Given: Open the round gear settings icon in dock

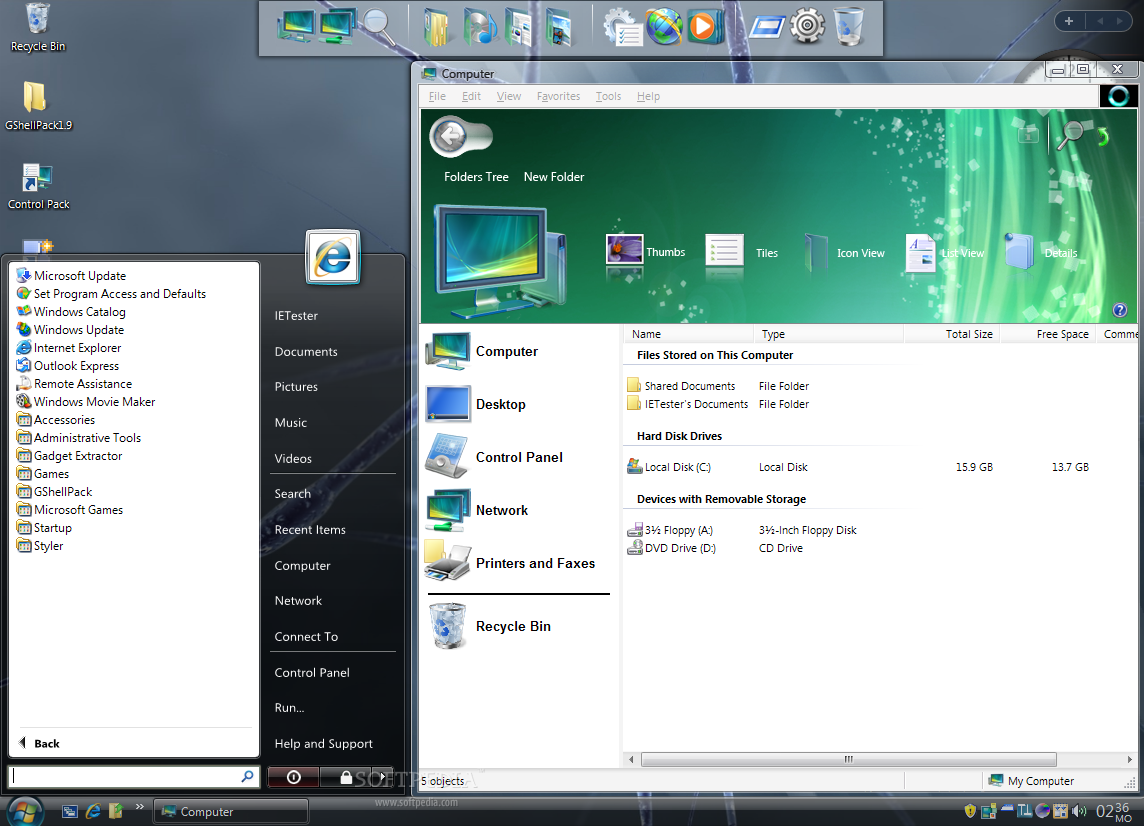Looking at the screenshot, I should click(807, 26).
